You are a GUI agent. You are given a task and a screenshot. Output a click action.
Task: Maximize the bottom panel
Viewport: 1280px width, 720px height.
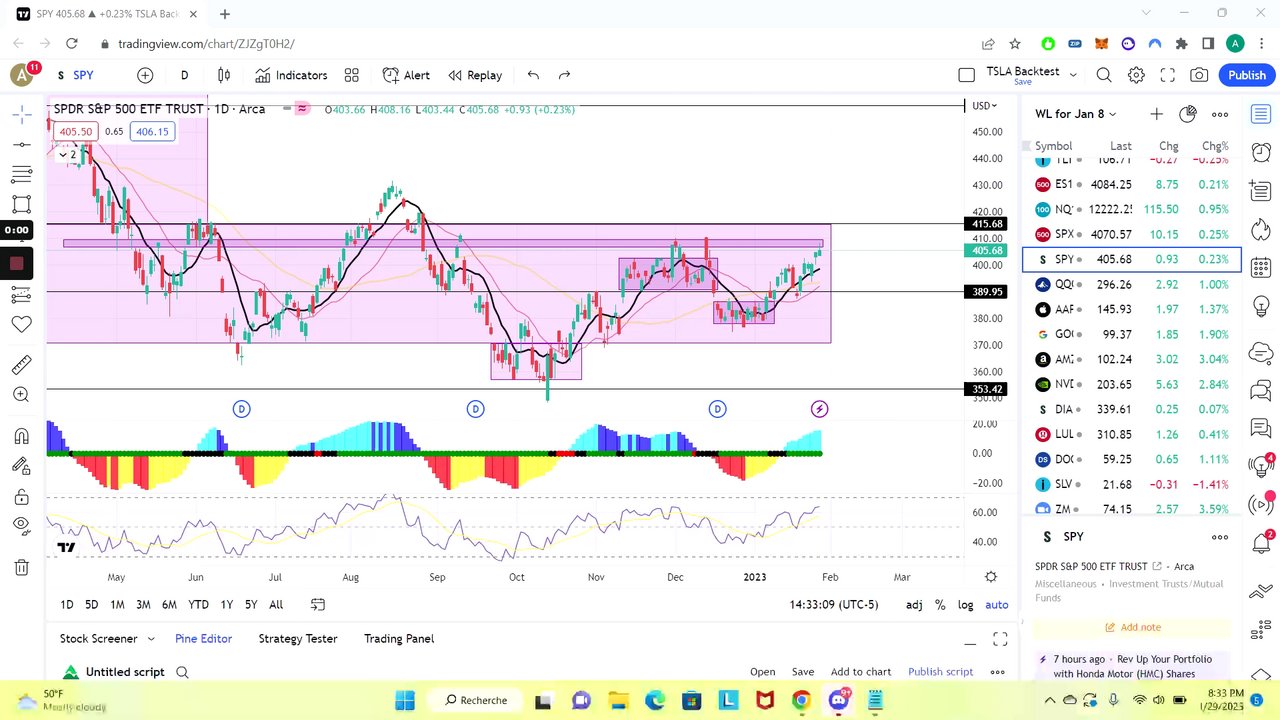1000,640
